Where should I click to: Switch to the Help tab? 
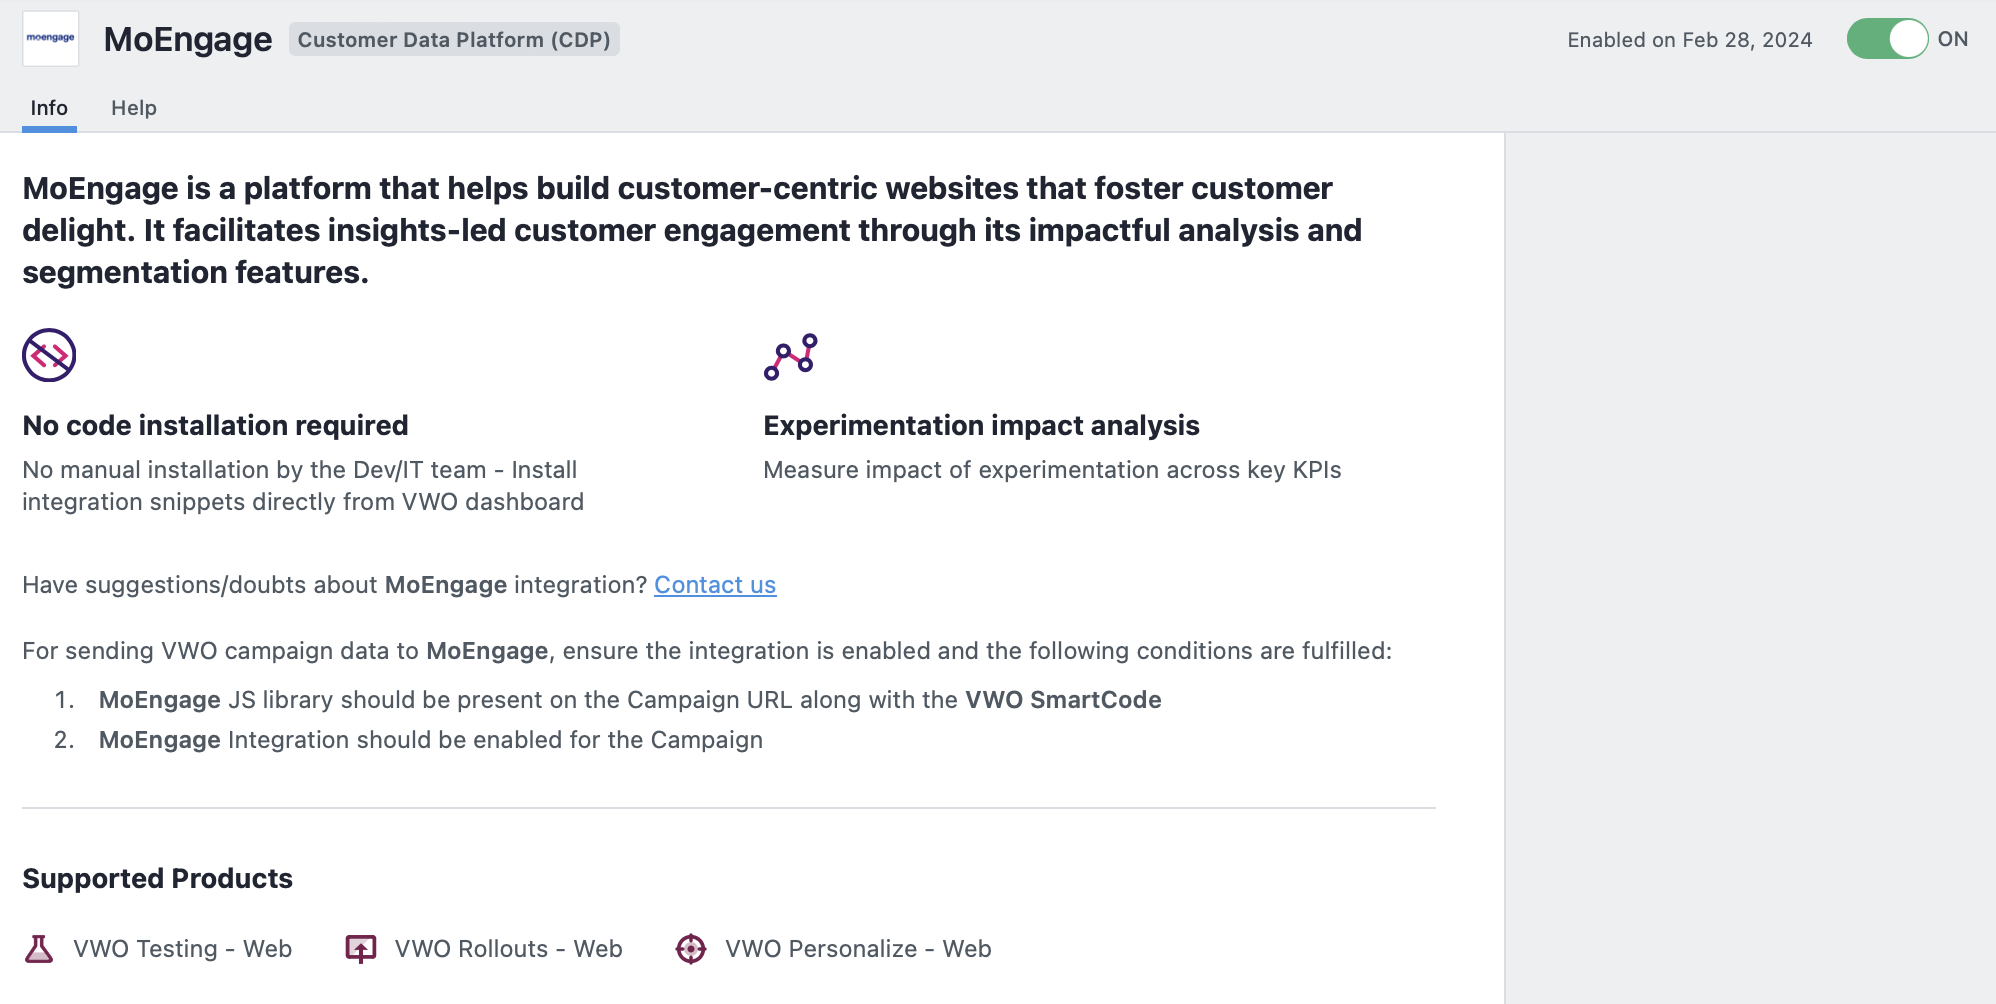coord(134,108)
